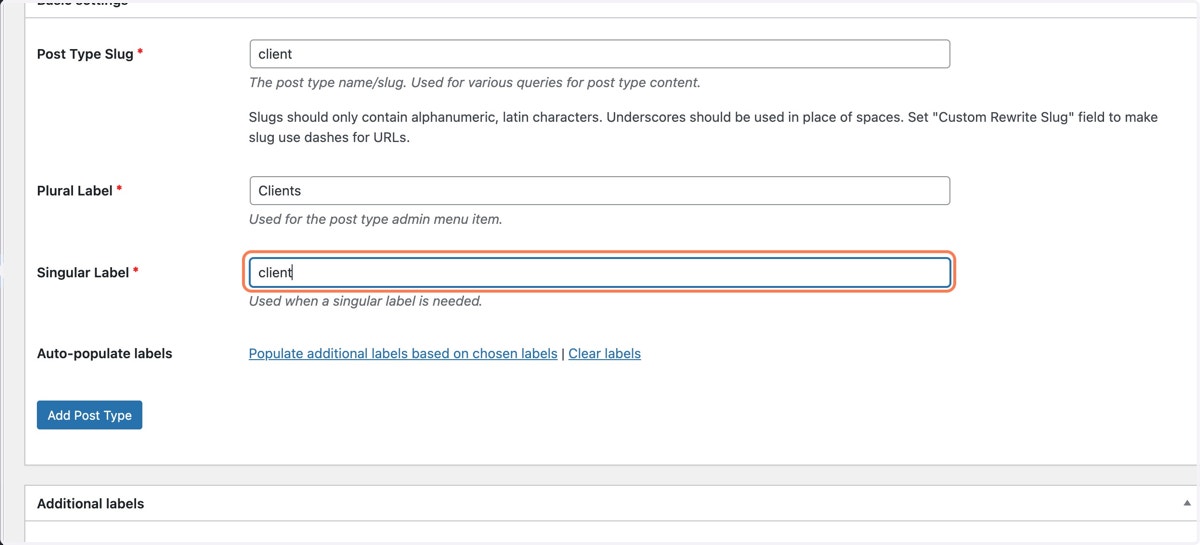Click the Additional labels panel heading

(90, 503)
